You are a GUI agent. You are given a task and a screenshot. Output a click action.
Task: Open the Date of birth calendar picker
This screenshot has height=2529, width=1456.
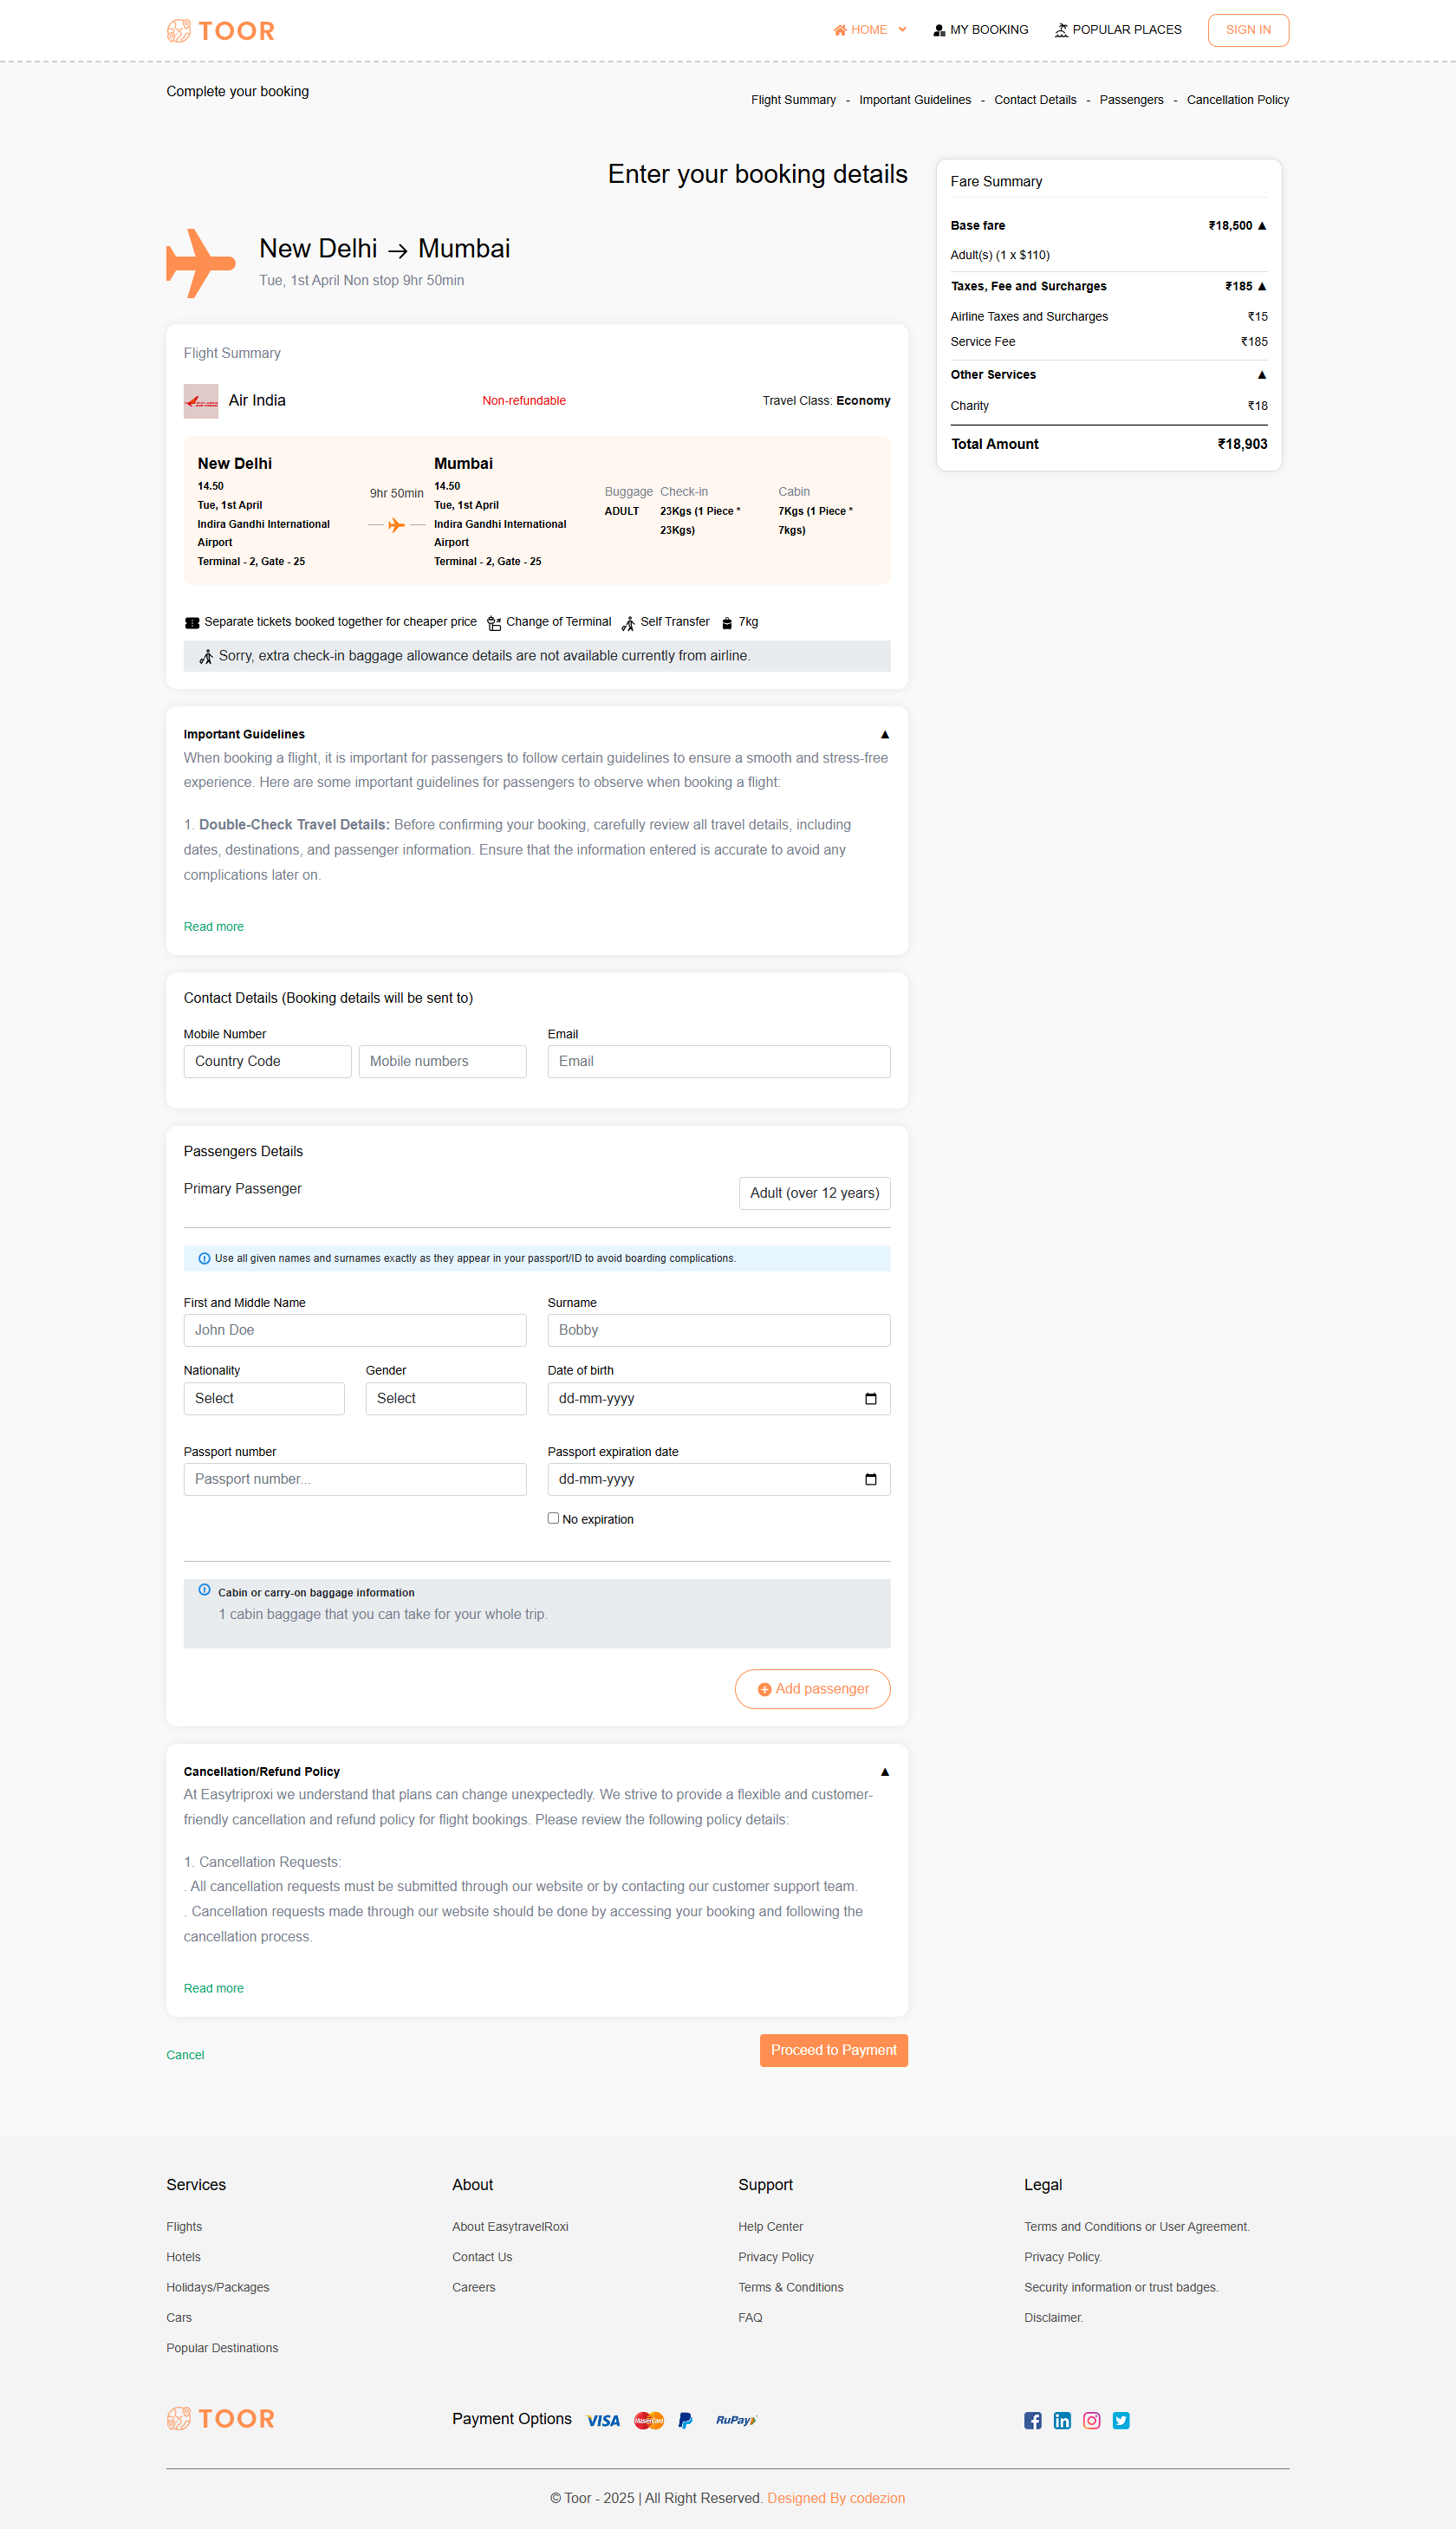coord(870,1398)
